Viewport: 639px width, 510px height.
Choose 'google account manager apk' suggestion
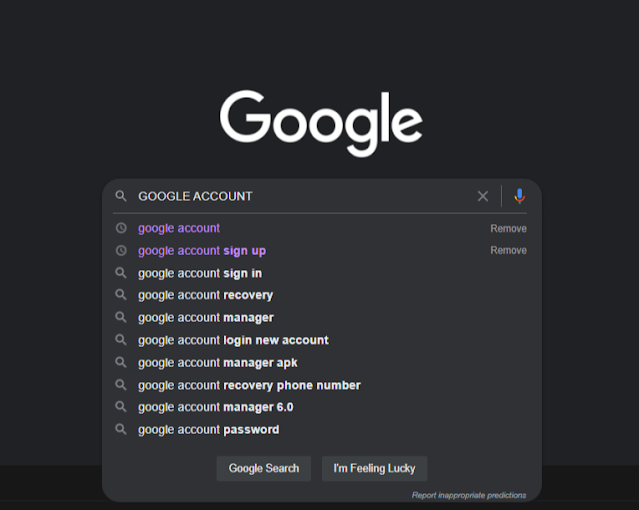(x=322, y=362)
